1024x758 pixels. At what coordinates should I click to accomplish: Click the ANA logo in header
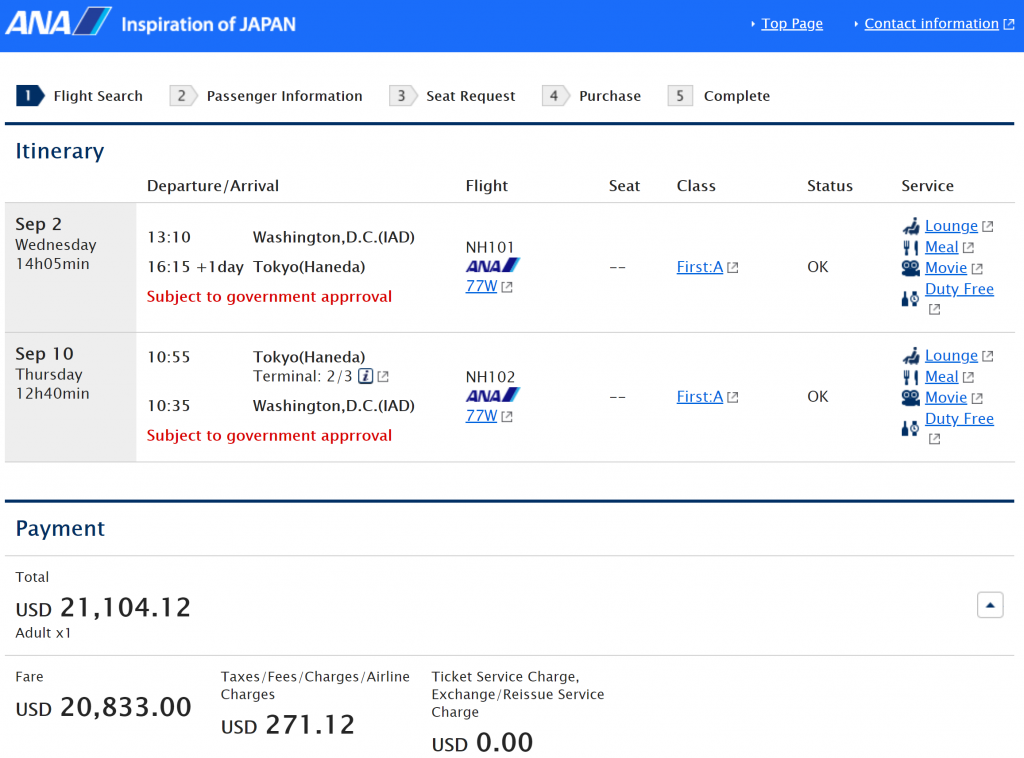pos(58,22)
